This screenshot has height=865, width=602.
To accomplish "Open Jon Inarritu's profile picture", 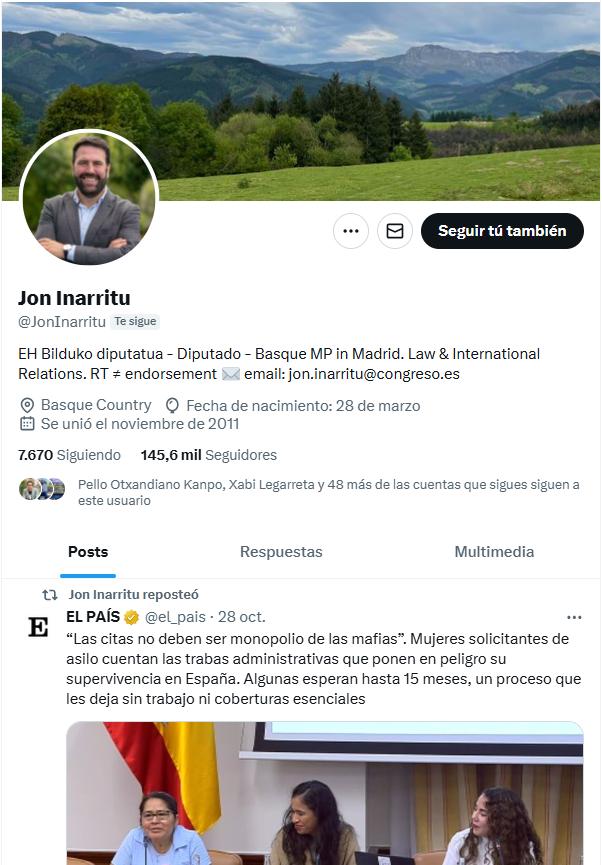I will [89, 199].
